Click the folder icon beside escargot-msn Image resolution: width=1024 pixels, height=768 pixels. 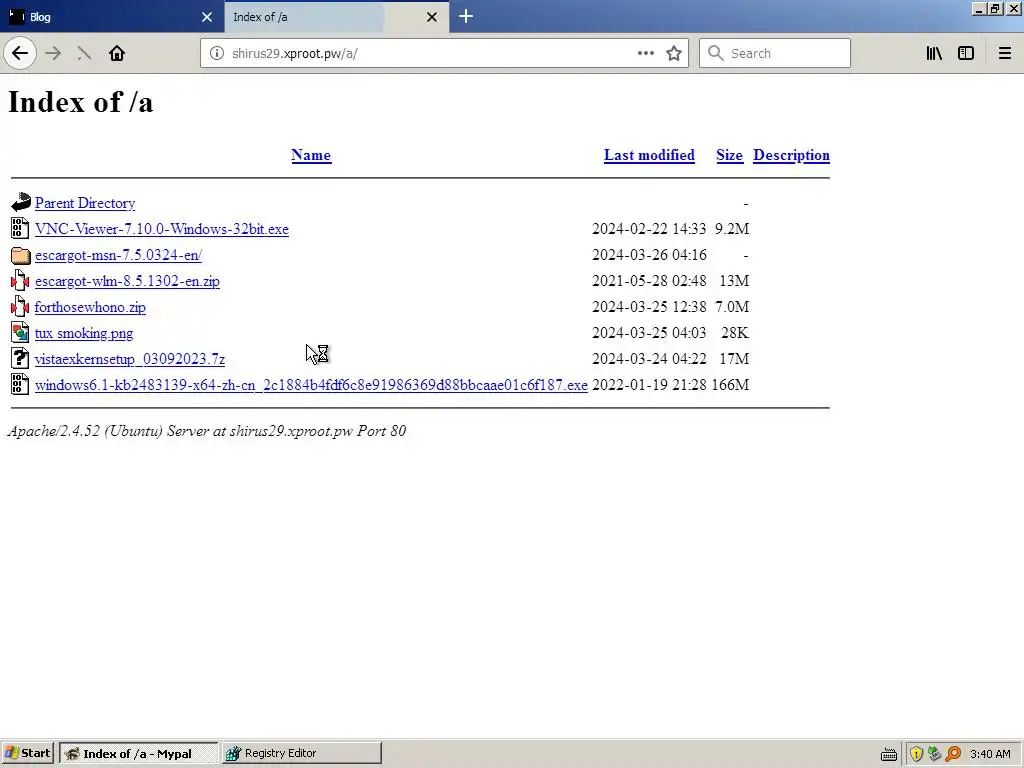[x=21, y=255]
